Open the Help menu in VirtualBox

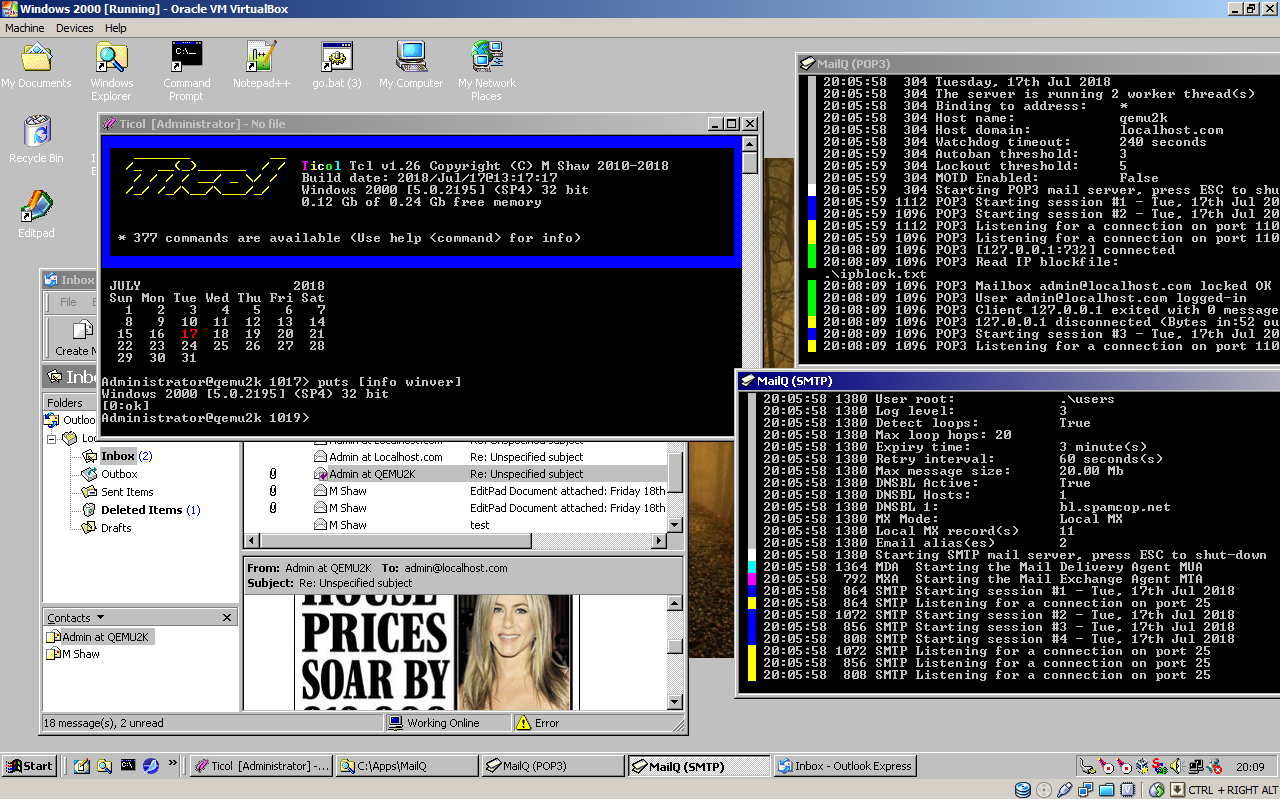coord(116,28)
